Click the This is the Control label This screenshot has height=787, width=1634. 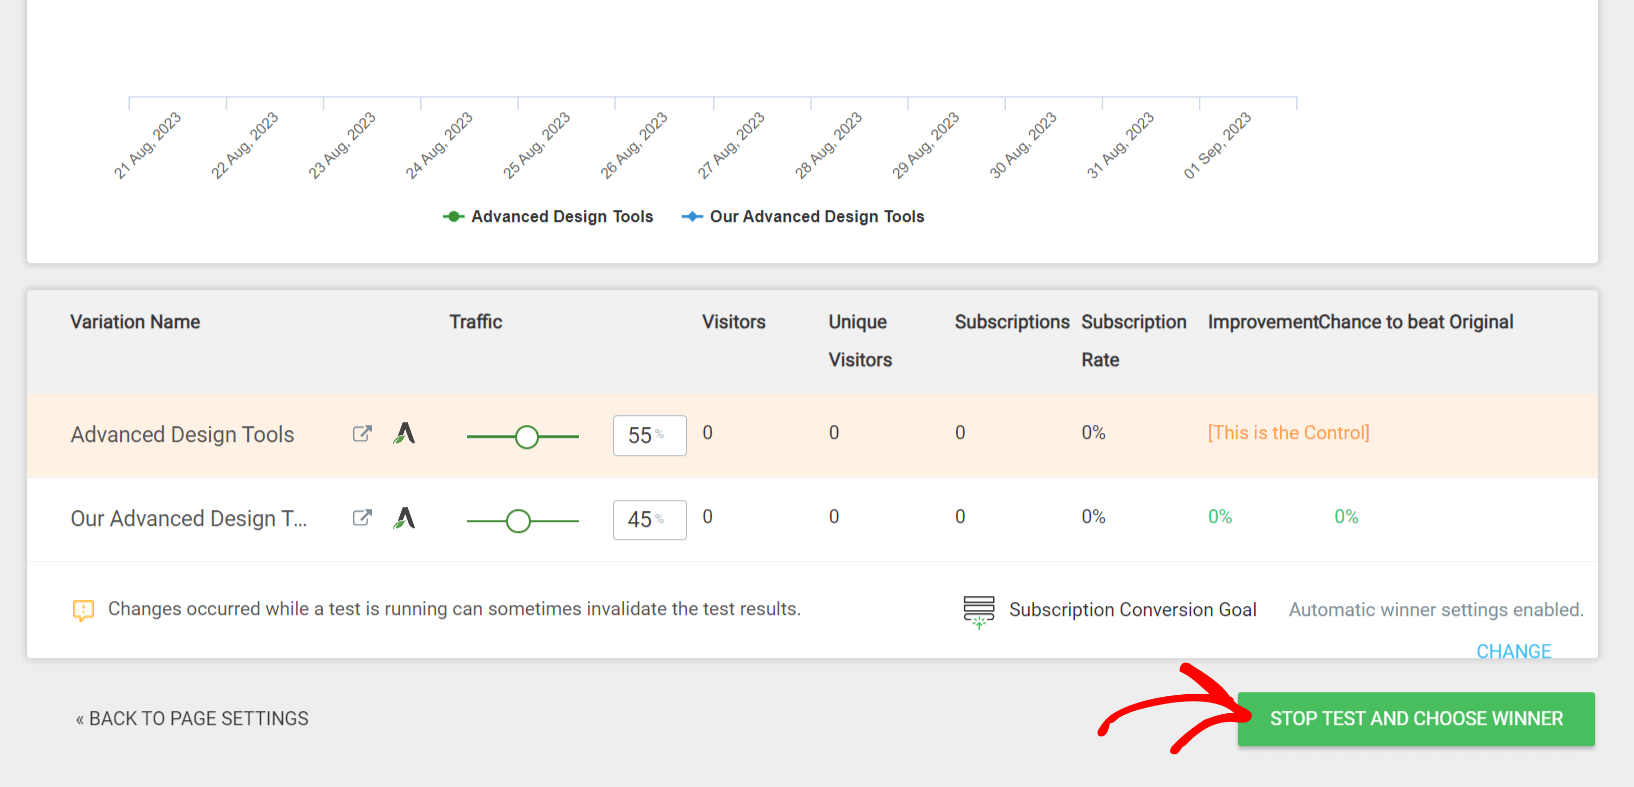pos(1288,433)
